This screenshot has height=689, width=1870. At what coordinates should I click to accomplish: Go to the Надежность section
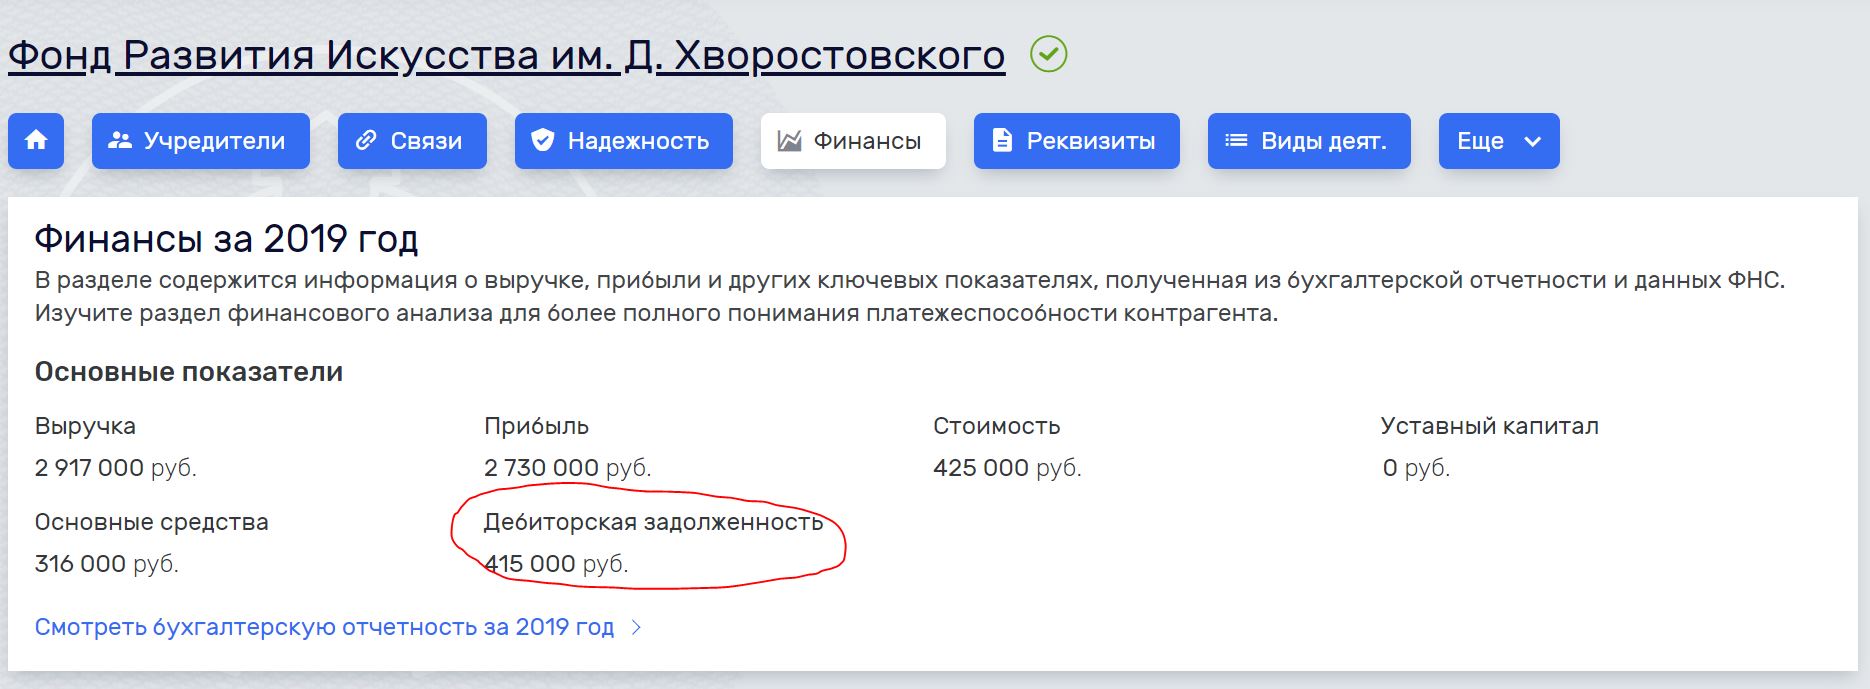point(638,141)
